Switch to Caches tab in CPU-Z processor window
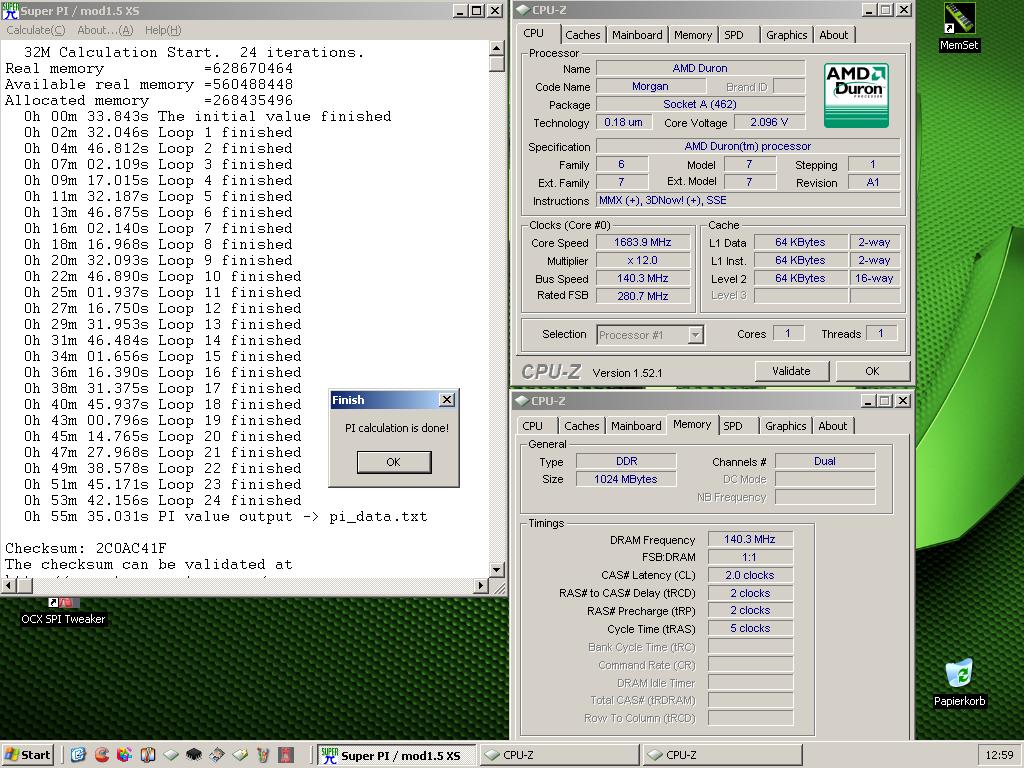1024x768 pixels. point(583,35)
